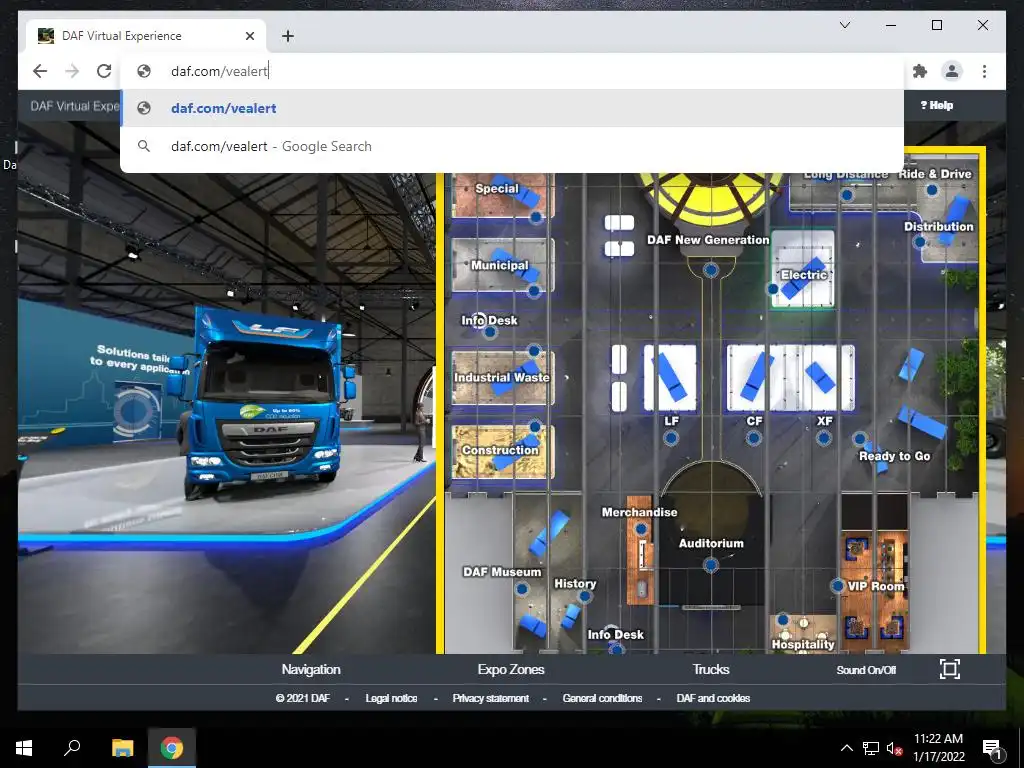Jump to Industrial Waste map marker
This screenshot has width=1024, height=768.
pyautogui.click(x=534, y=351)
